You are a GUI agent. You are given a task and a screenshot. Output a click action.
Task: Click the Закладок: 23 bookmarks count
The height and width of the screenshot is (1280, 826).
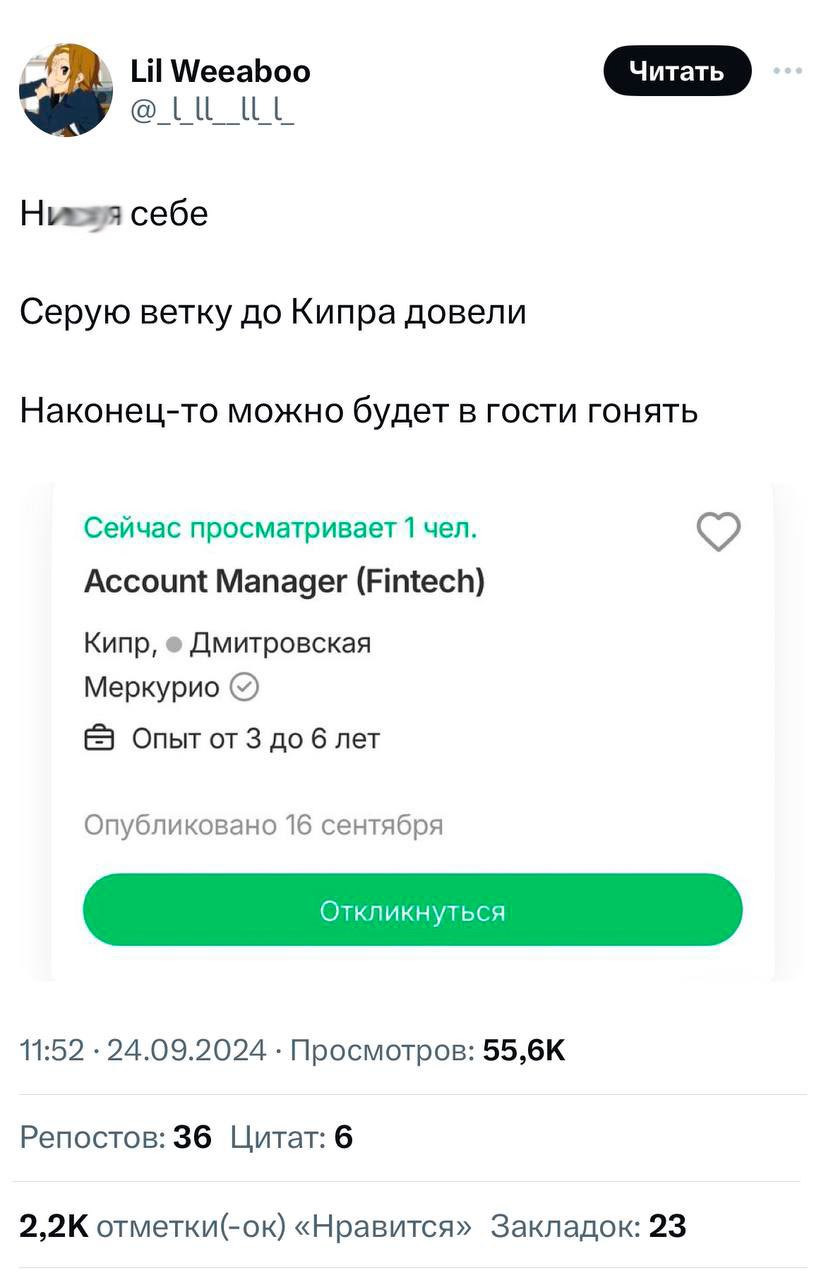click(588, 1225)
